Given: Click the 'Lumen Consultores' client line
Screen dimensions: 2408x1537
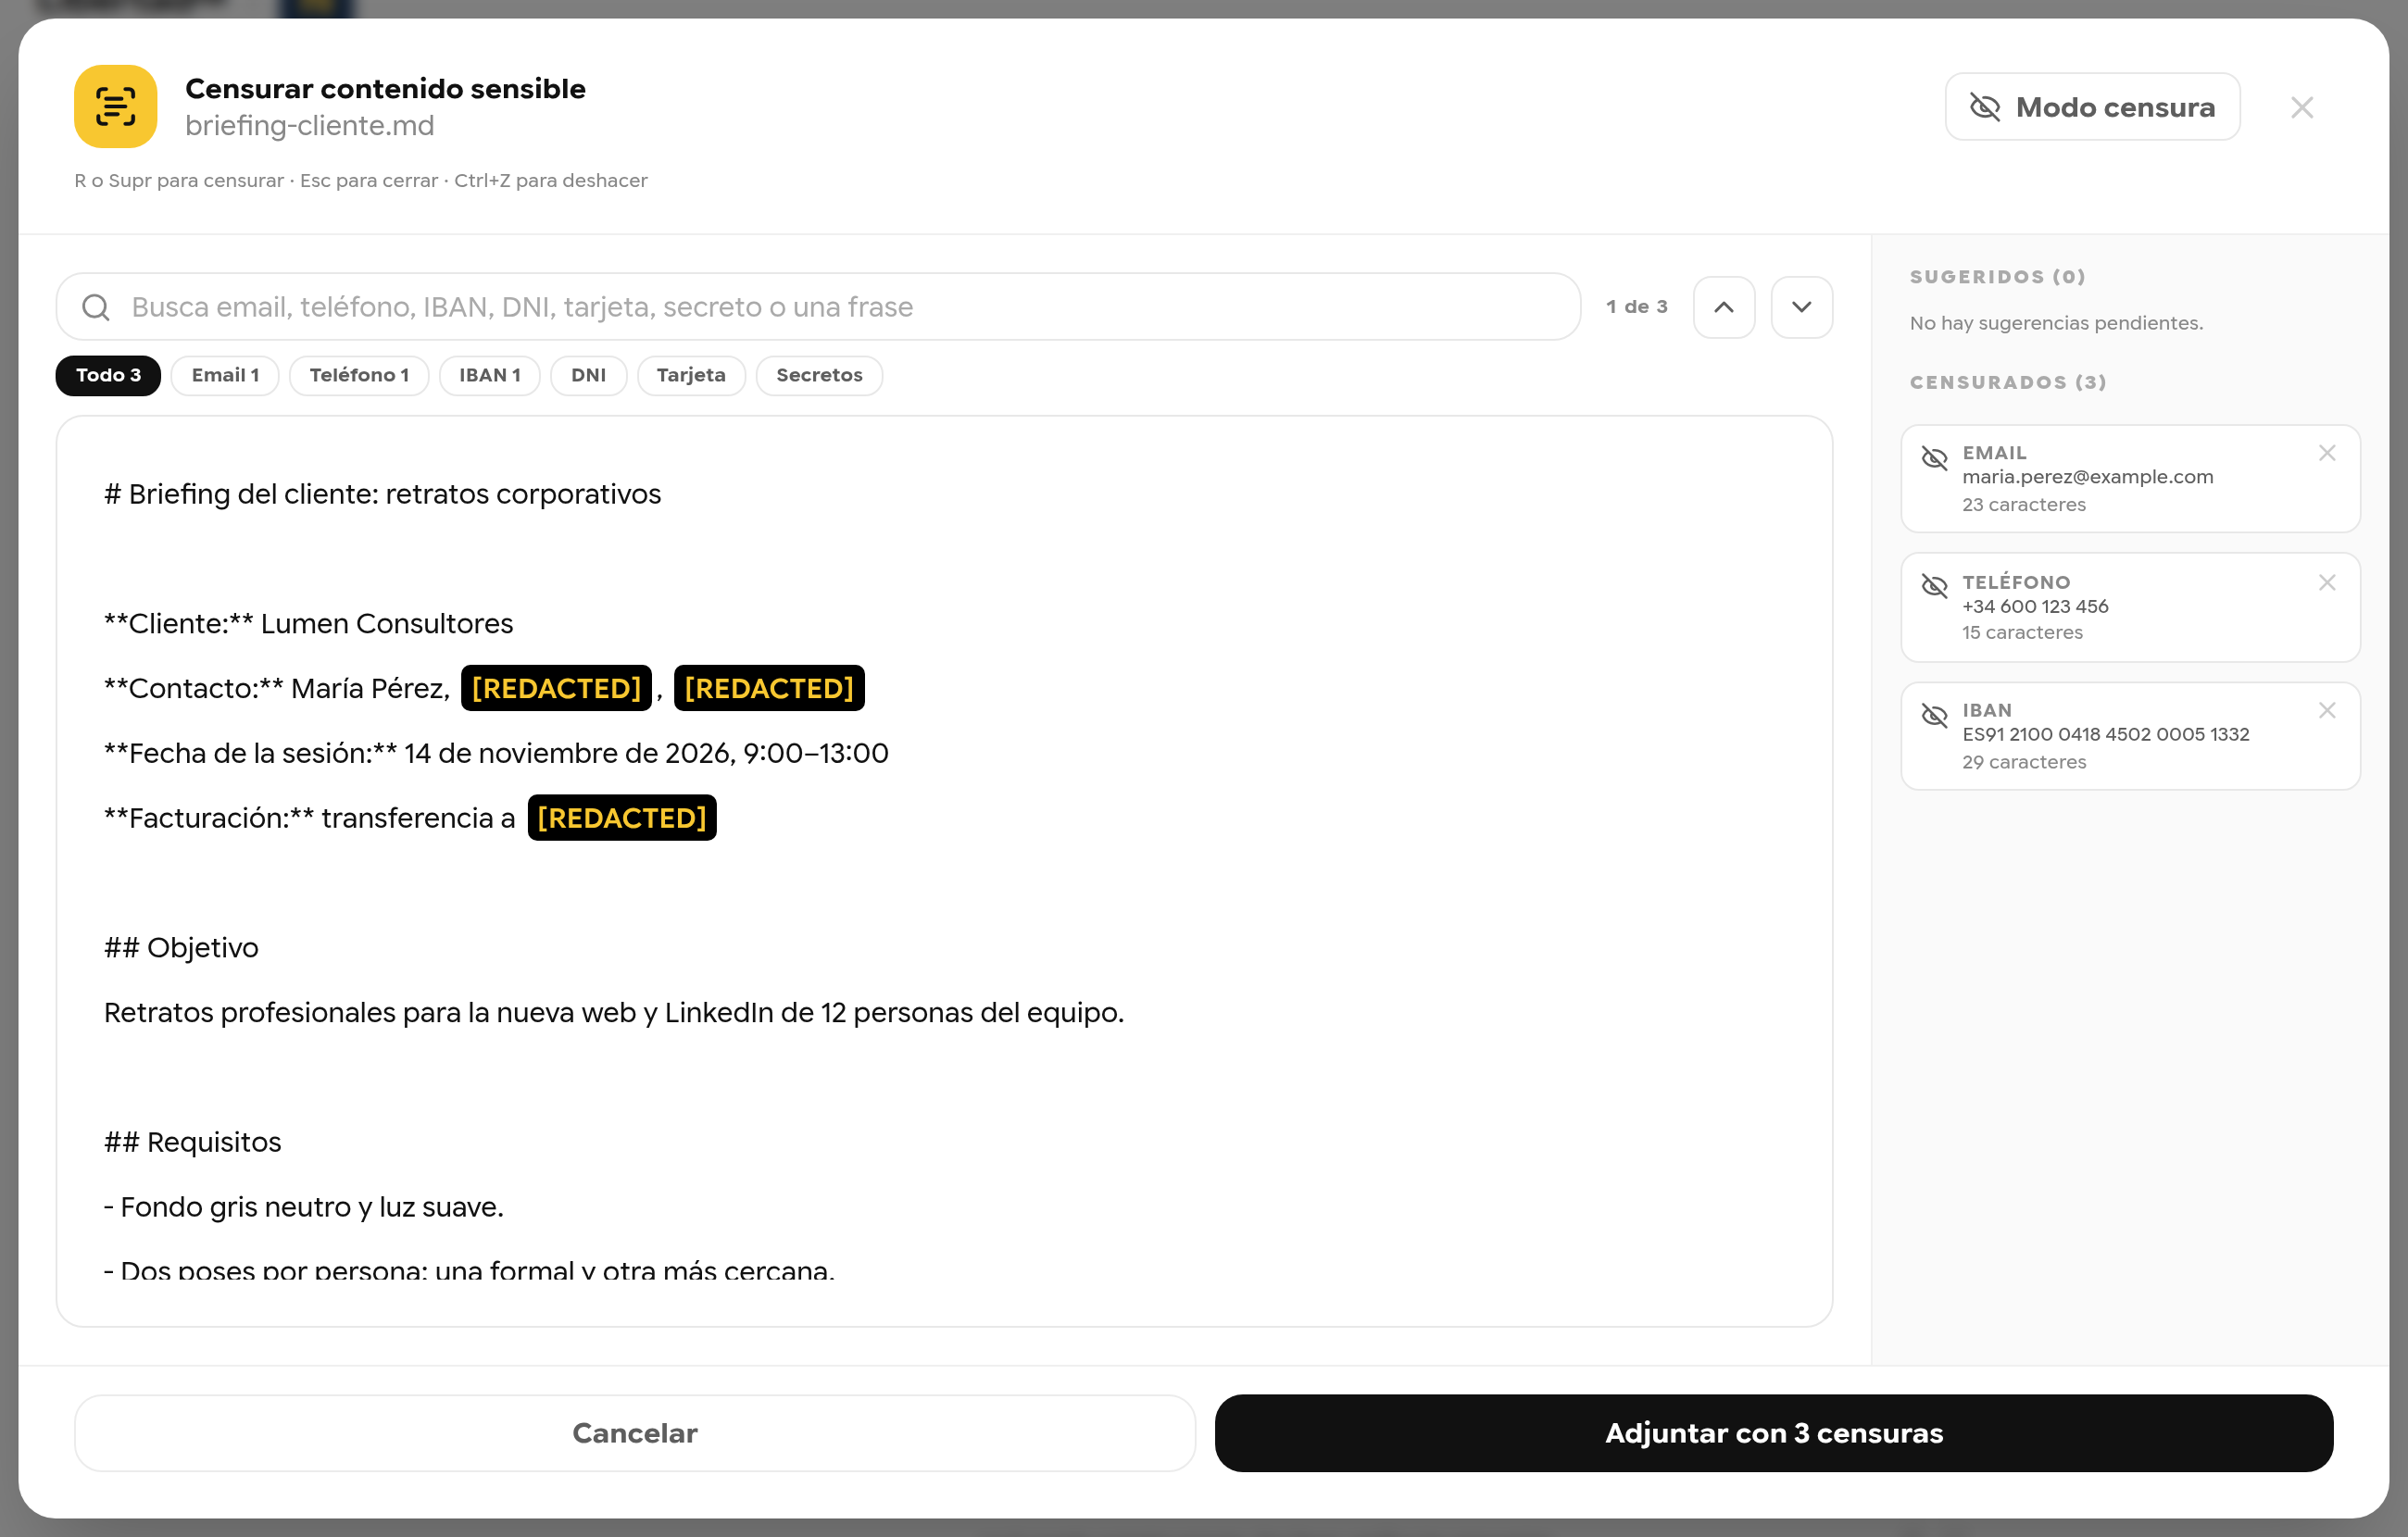Looking at the screenshot, I should 308,624.
